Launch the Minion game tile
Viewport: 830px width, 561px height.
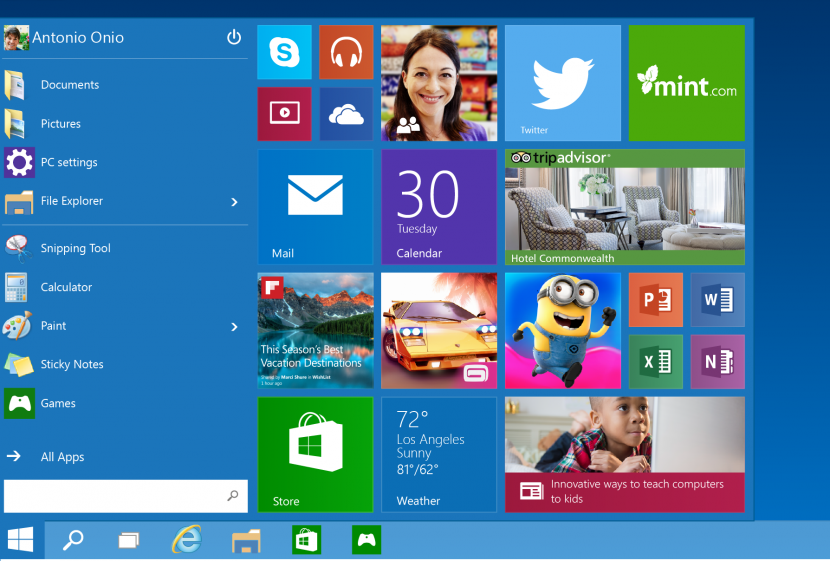(563, 331)
